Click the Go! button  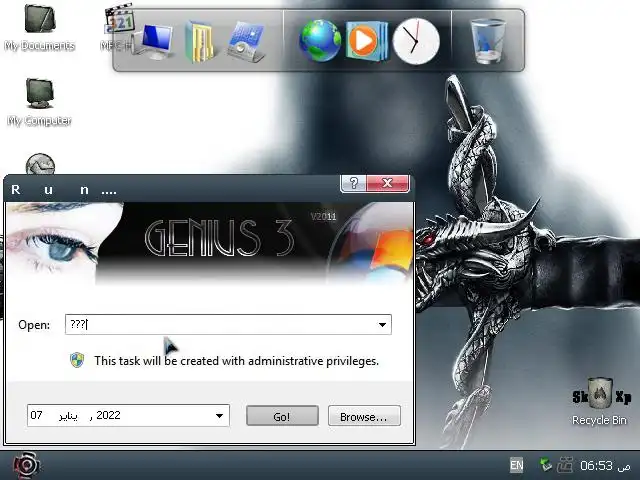[x=282, y=416]
